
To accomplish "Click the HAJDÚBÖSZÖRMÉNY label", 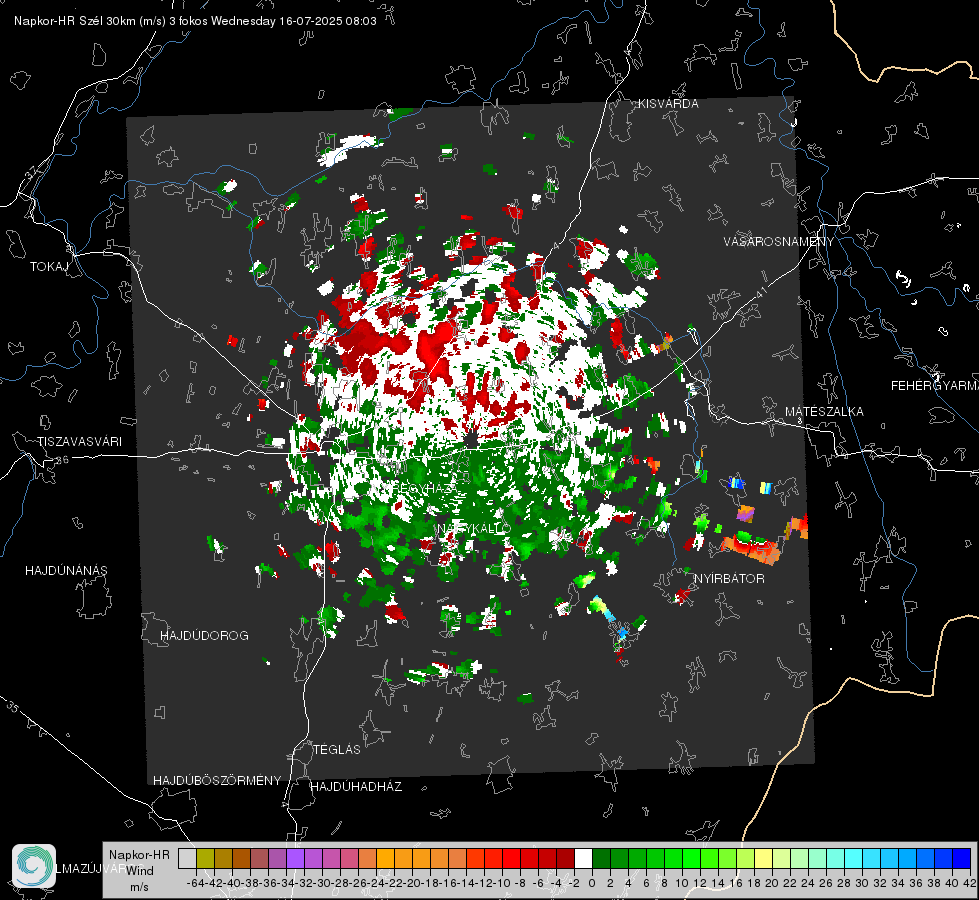I will (217, 781).
